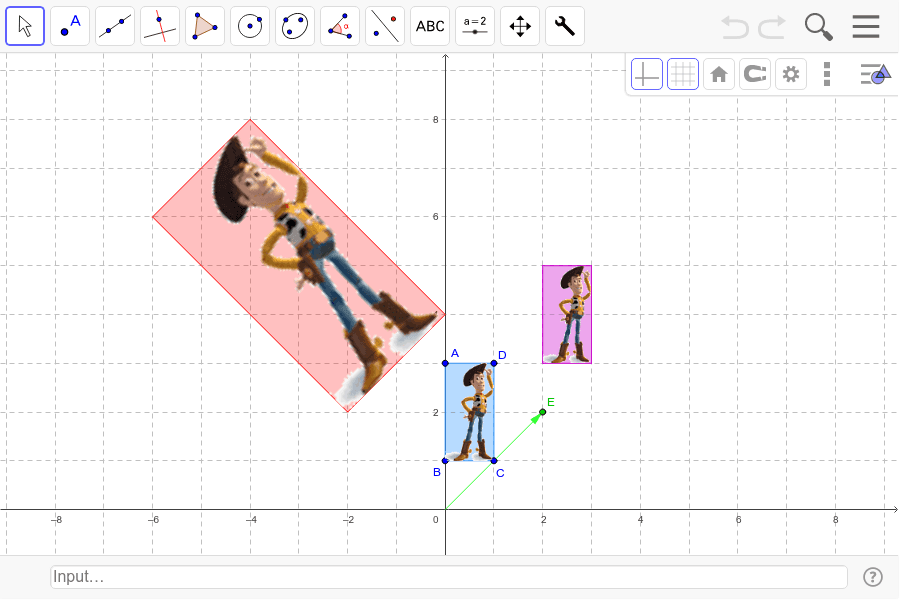The image size is (900, 600).
Task: Collapse the style bar toggle button
Action: coord(875,74)
